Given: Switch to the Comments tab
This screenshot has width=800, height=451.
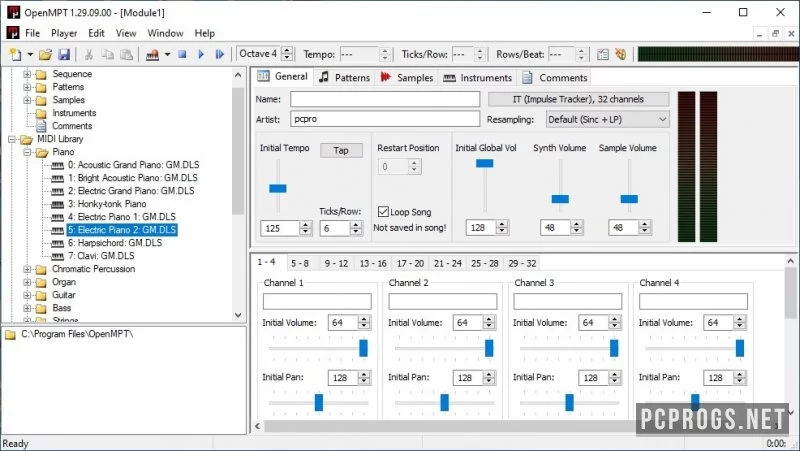Looking at the screenshot, I should 555,78.
